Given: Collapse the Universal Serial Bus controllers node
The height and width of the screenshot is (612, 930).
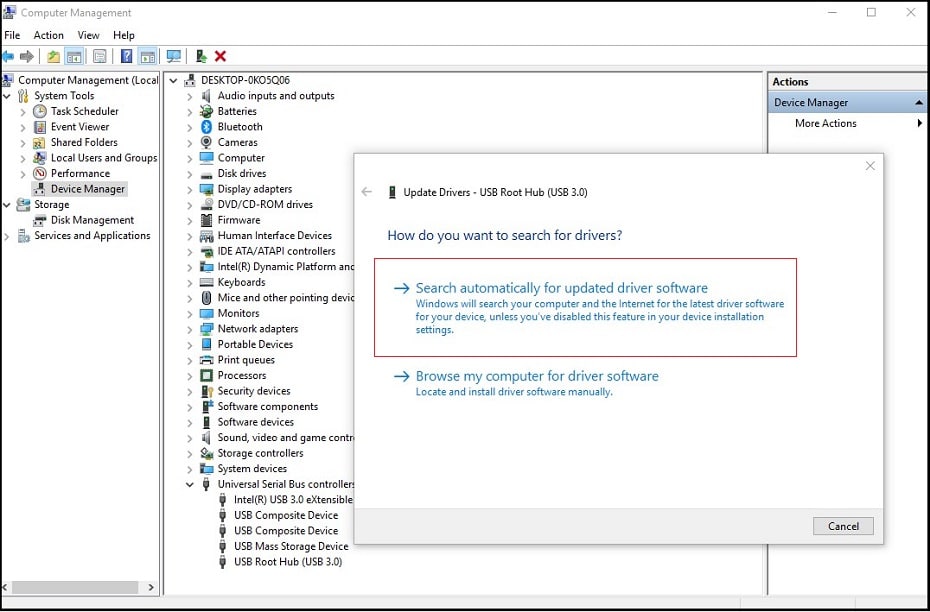Looking at the screenshot, I should point(190,484).
